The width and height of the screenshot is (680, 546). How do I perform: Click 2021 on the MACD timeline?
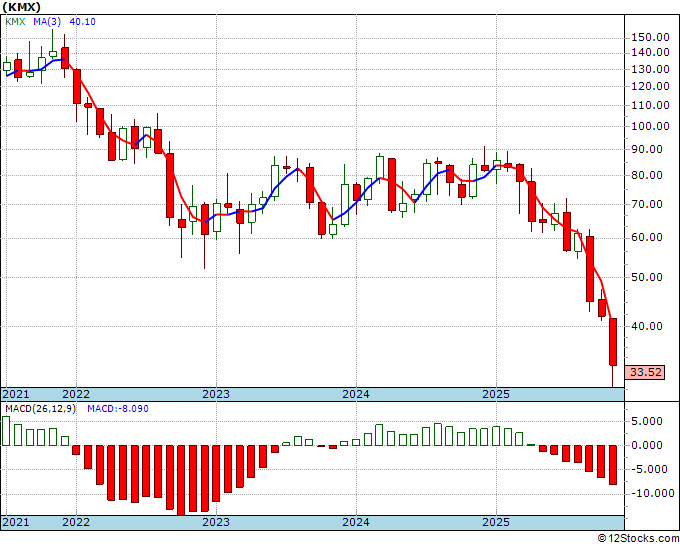click(x=16, y=522)
